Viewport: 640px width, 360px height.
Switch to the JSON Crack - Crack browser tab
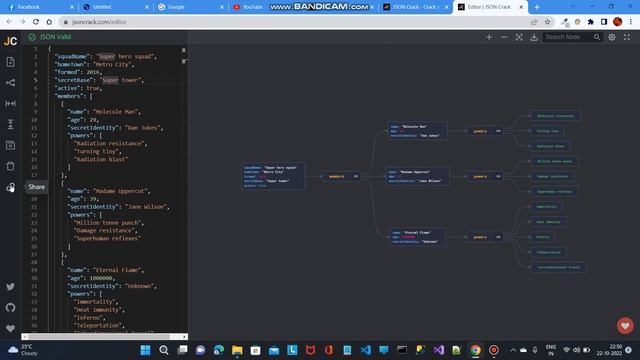point(416,7)
